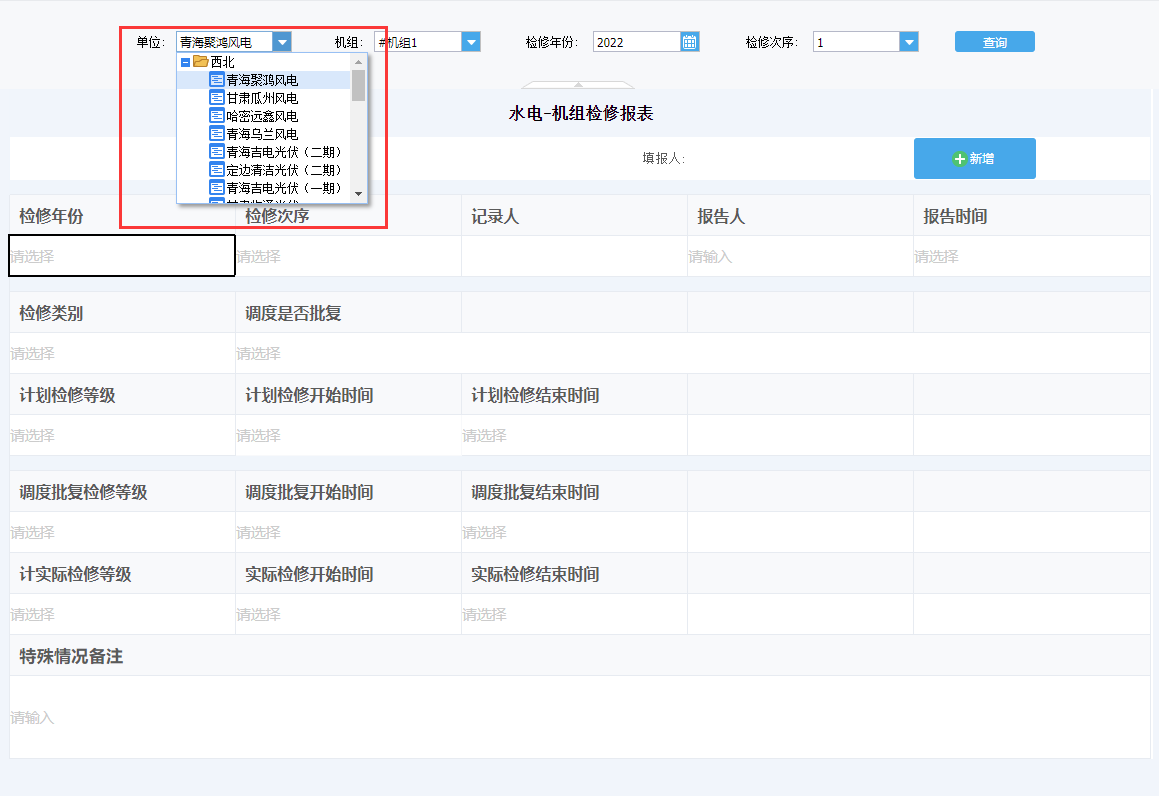This screenshot has height=796, width=1159.
Task: Select 青海乌兰风电 in the tree list
Action: point(262,134)
